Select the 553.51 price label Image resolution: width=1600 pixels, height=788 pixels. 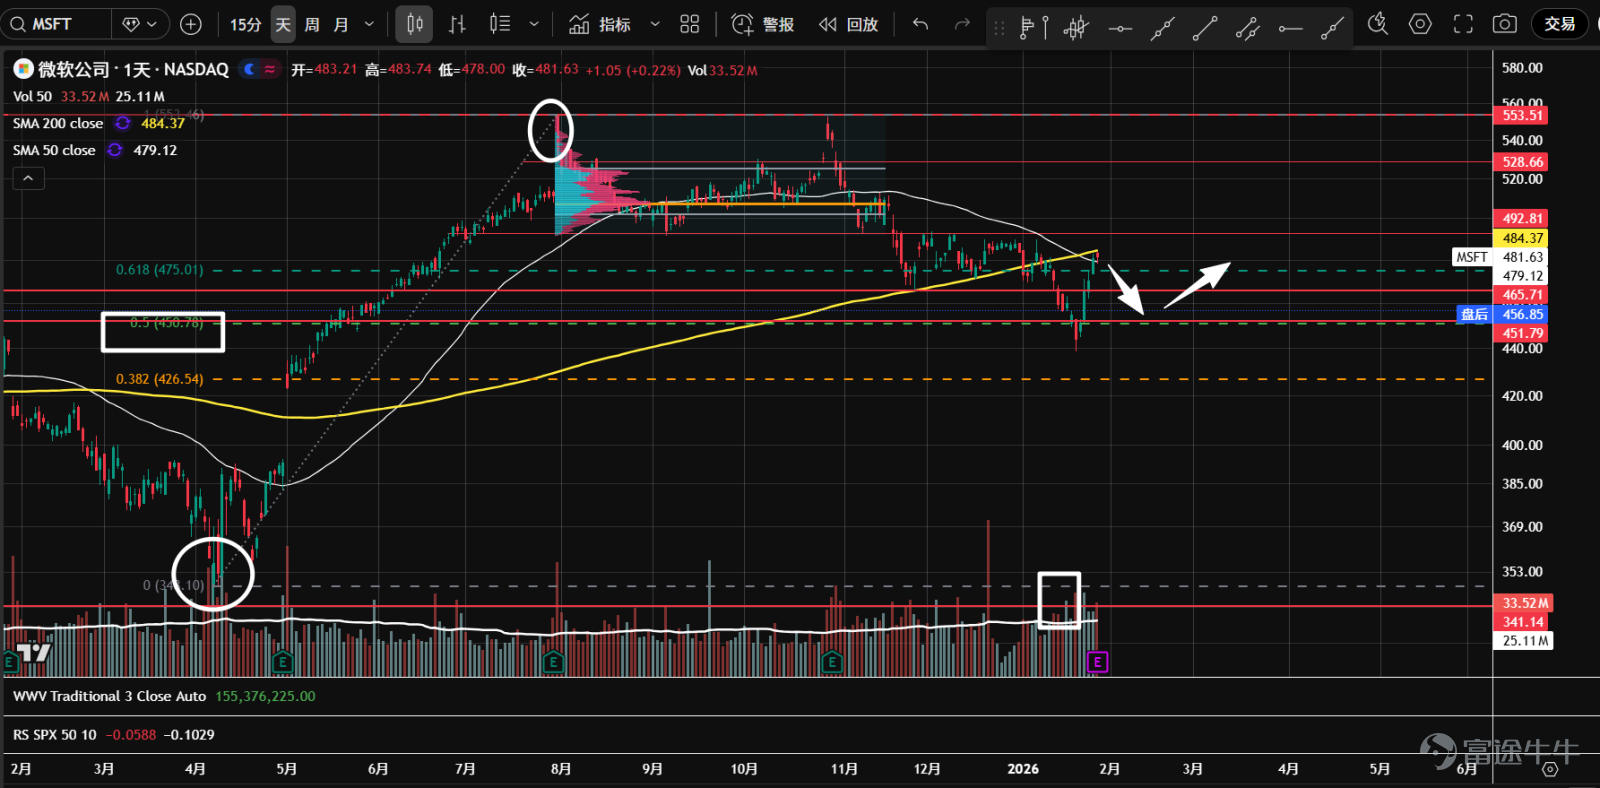tap(1521, 115)
